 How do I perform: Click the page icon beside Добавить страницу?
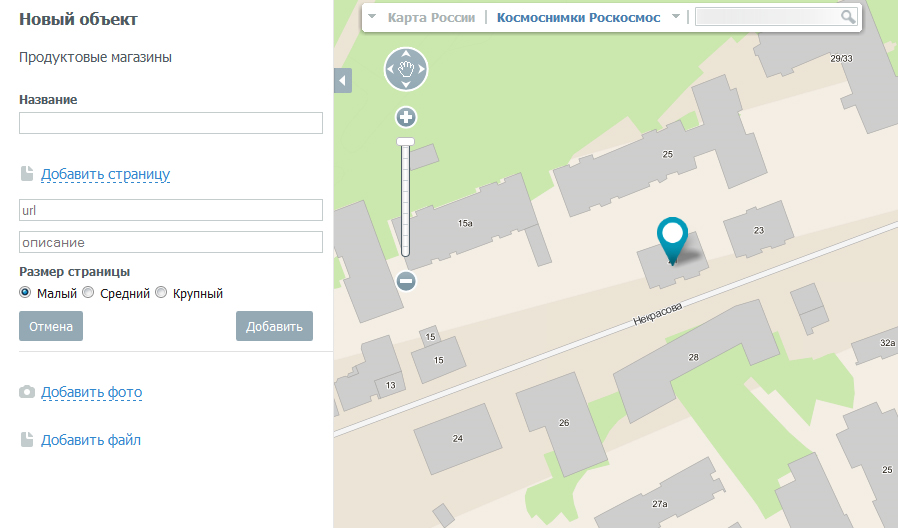tap(27, 174)
